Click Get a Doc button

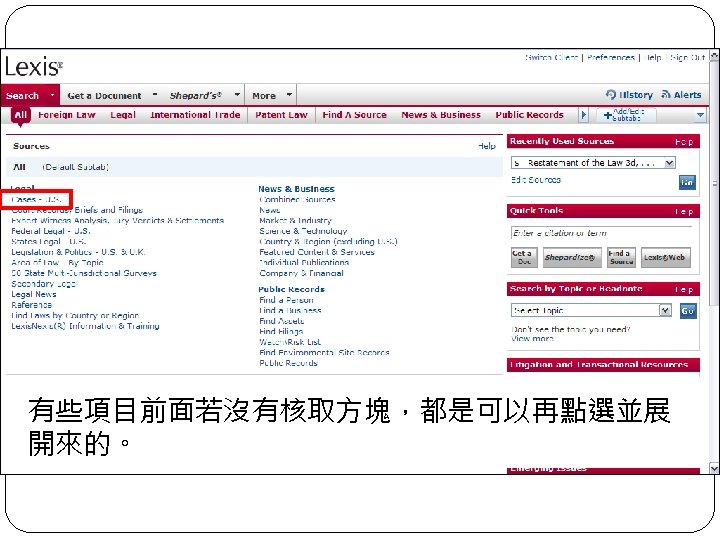pos(524,258)
